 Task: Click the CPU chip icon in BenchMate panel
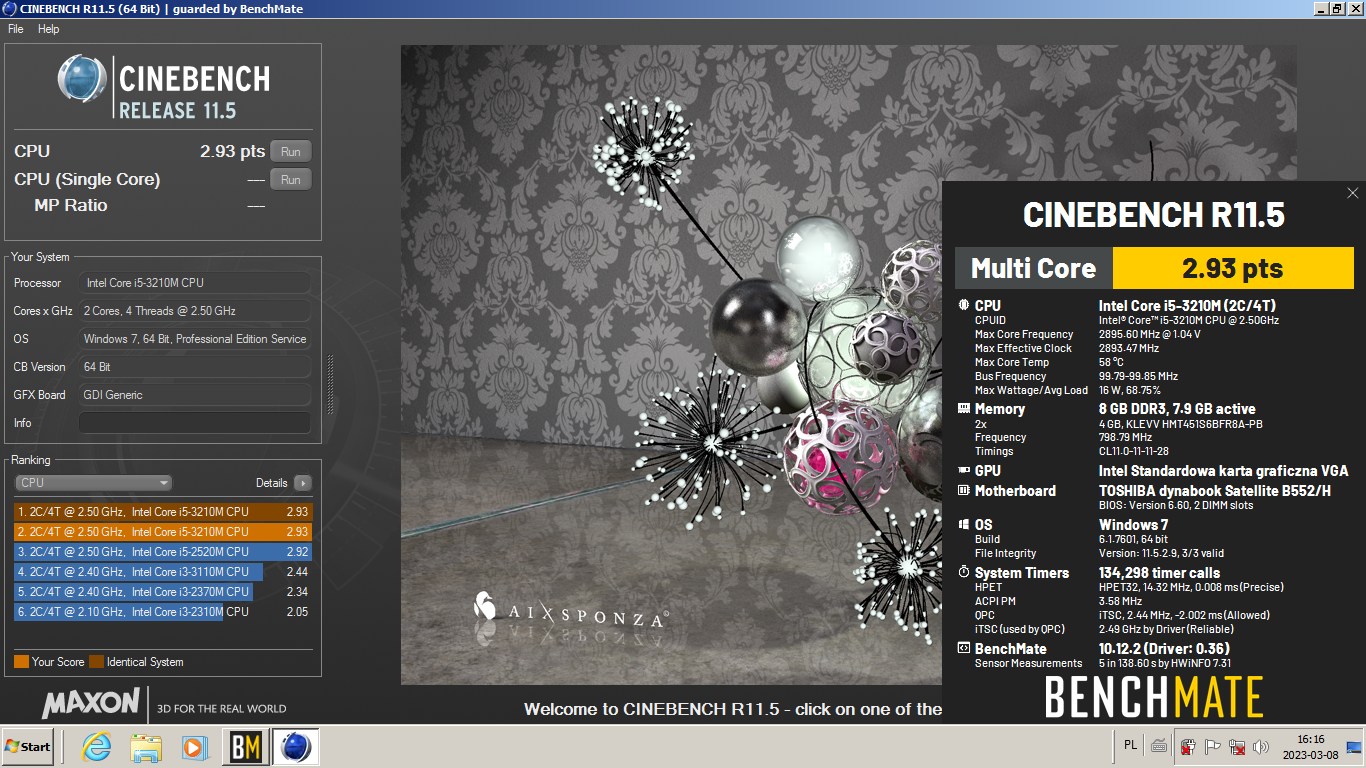click(x=964, y=305)
